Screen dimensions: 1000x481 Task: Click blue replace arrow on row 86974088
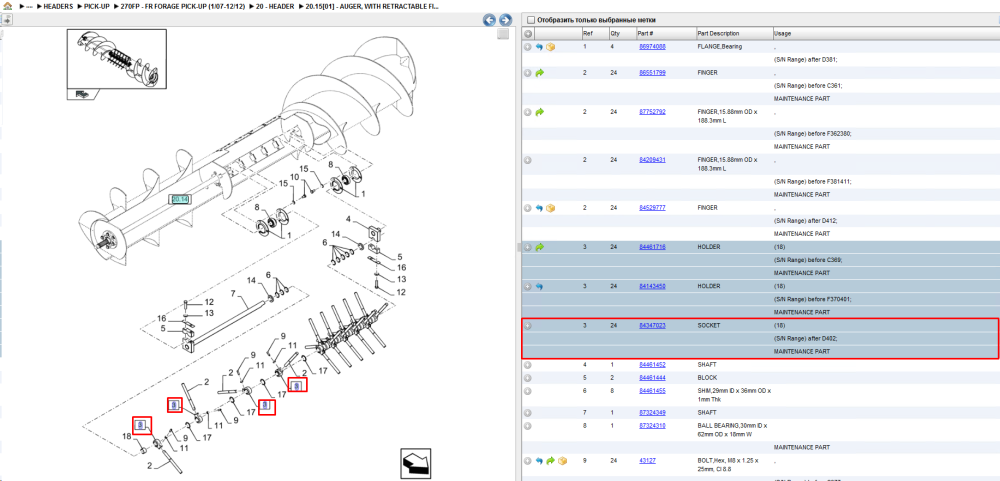click(x=539, y=47)
